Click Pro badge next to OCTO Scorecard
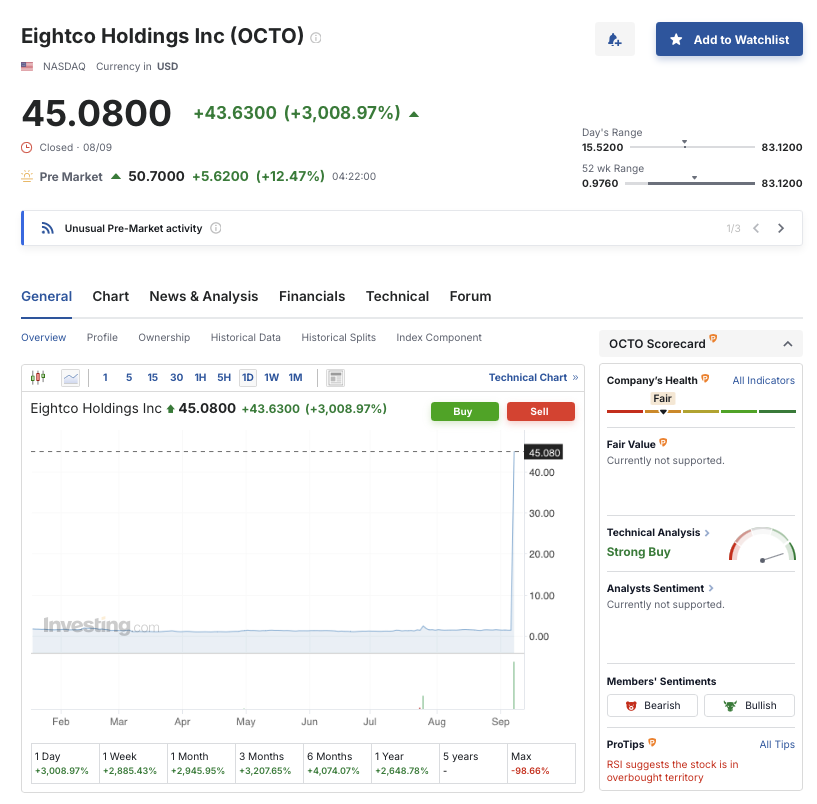Image resolution: width=817 pixels, height=804 pixels. (713, 338)
